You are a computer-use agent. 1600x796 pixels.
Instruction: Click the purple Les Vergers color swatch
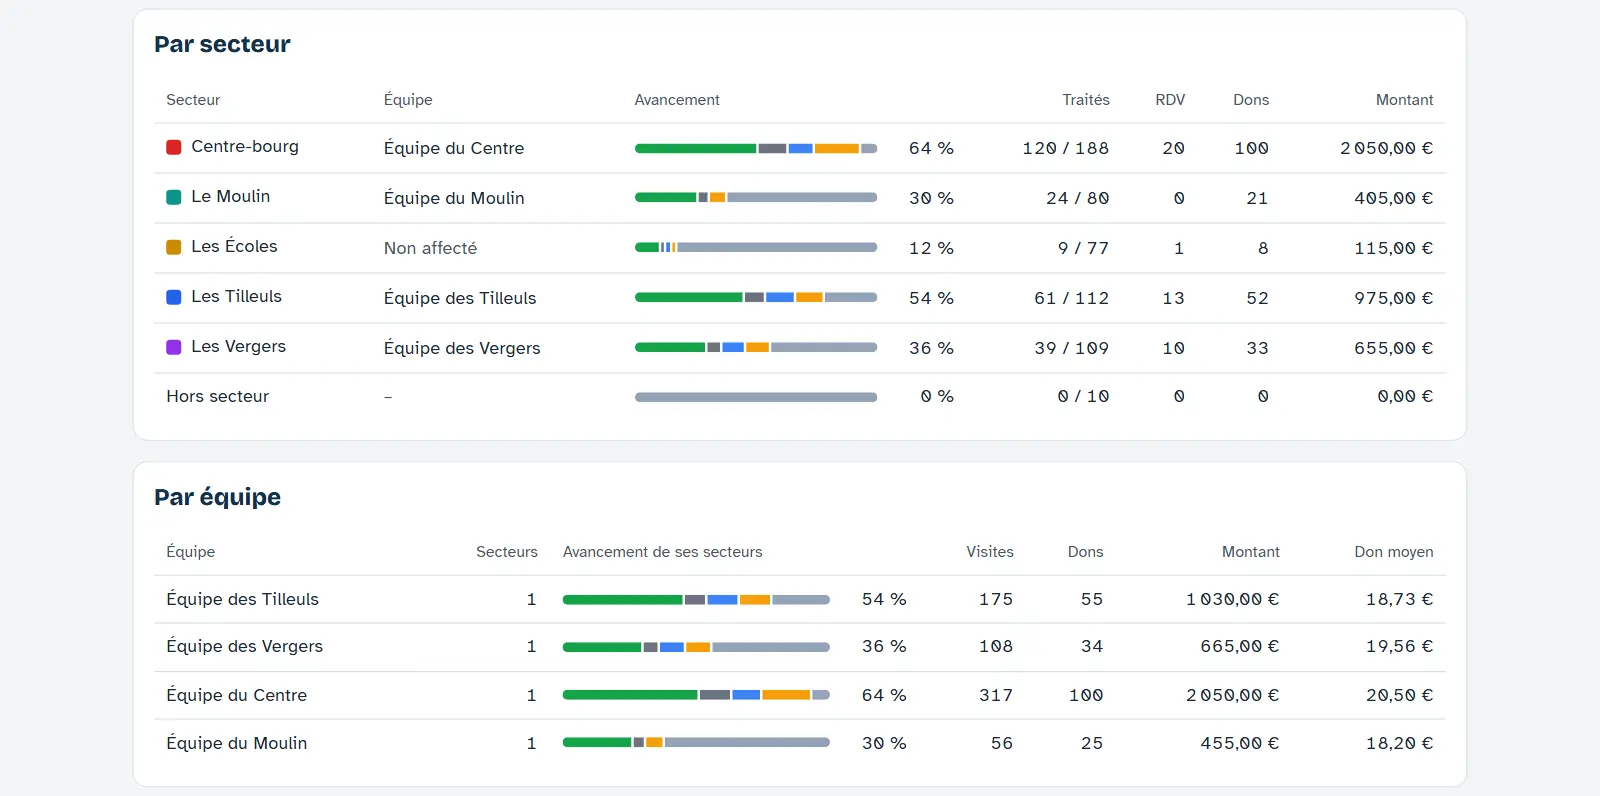173,347
